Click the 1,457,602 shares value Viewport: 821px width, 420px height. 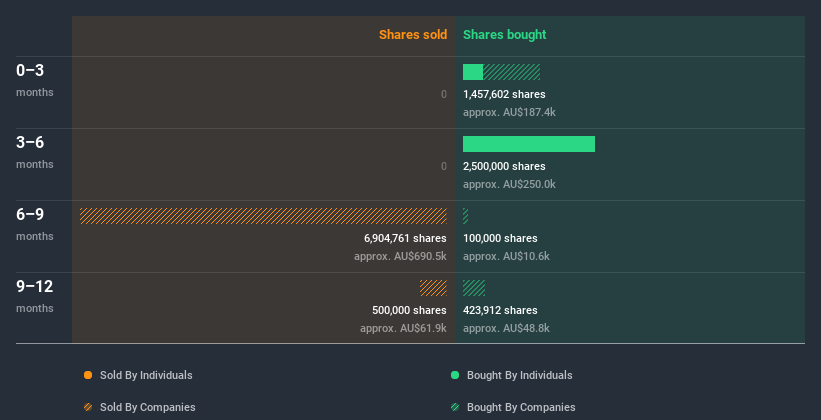(x=504, y=94)
